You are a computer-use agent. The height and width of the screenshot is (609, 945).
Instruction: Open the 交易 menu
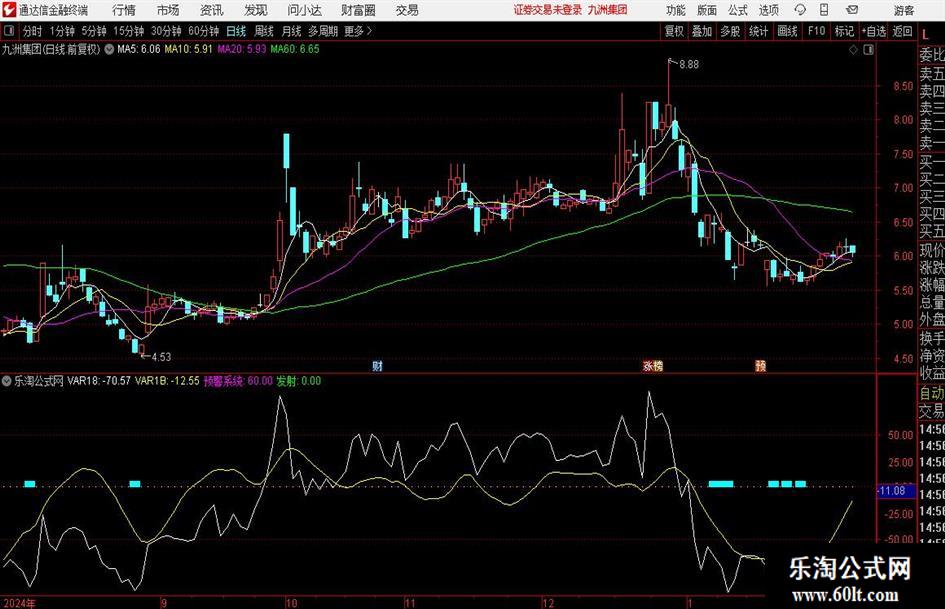(x=407, y=10)
